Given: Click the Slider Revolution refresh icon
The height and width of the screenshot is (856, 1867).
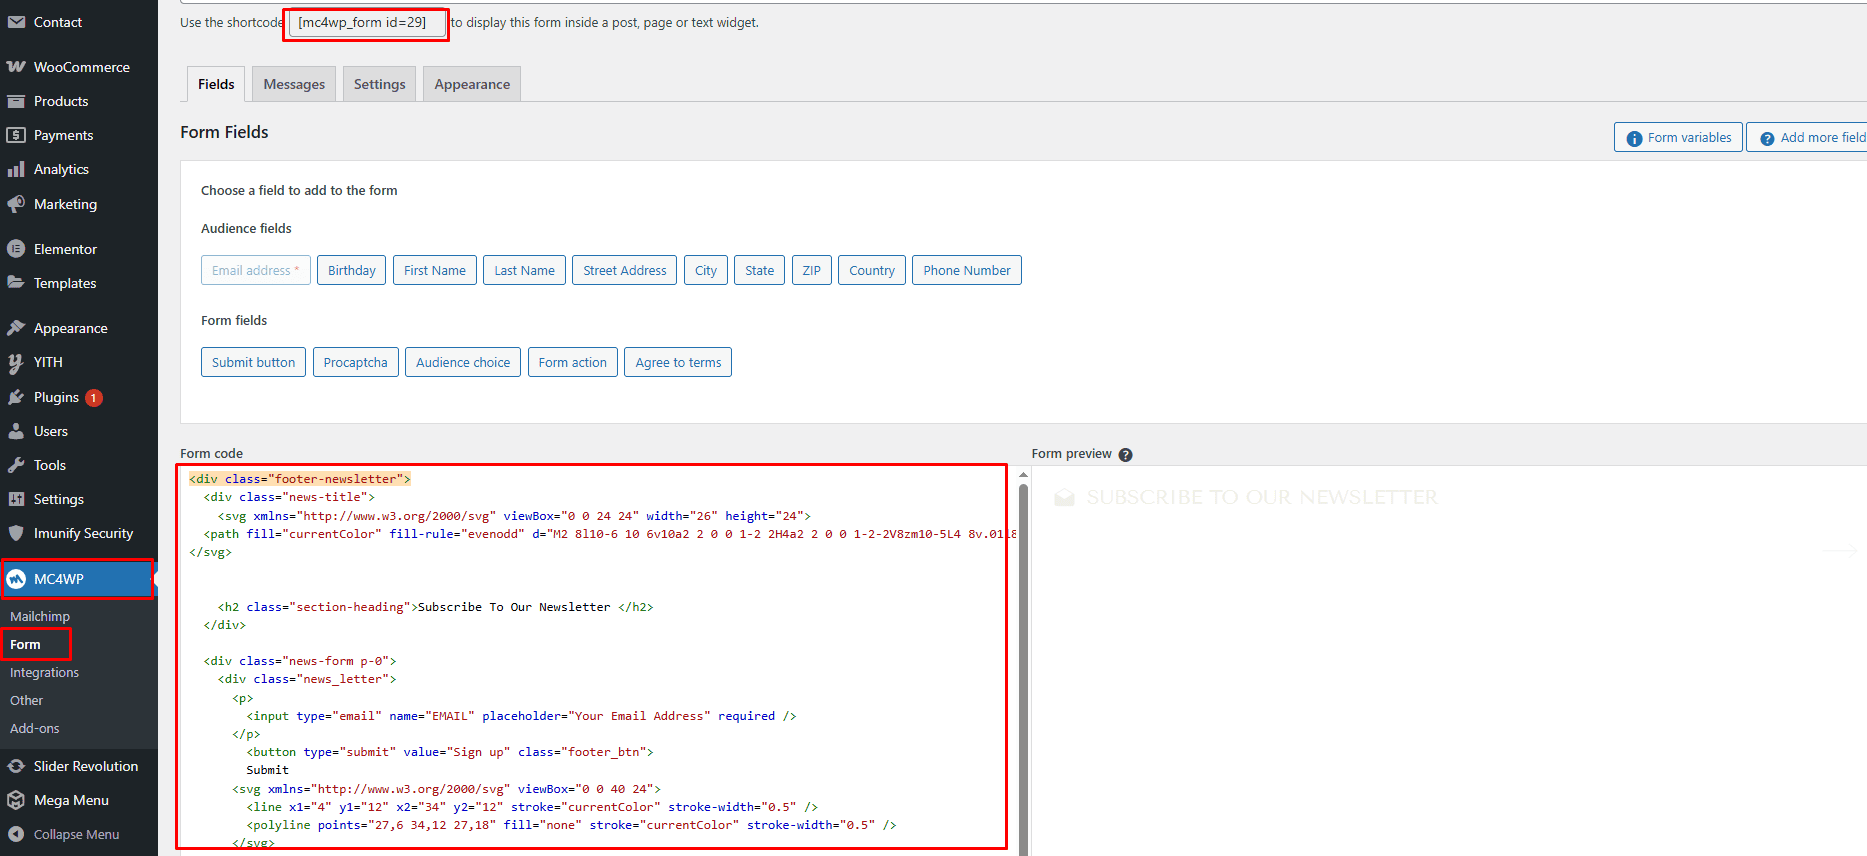Looking at the screenshot, I should (x=16, y=766).
